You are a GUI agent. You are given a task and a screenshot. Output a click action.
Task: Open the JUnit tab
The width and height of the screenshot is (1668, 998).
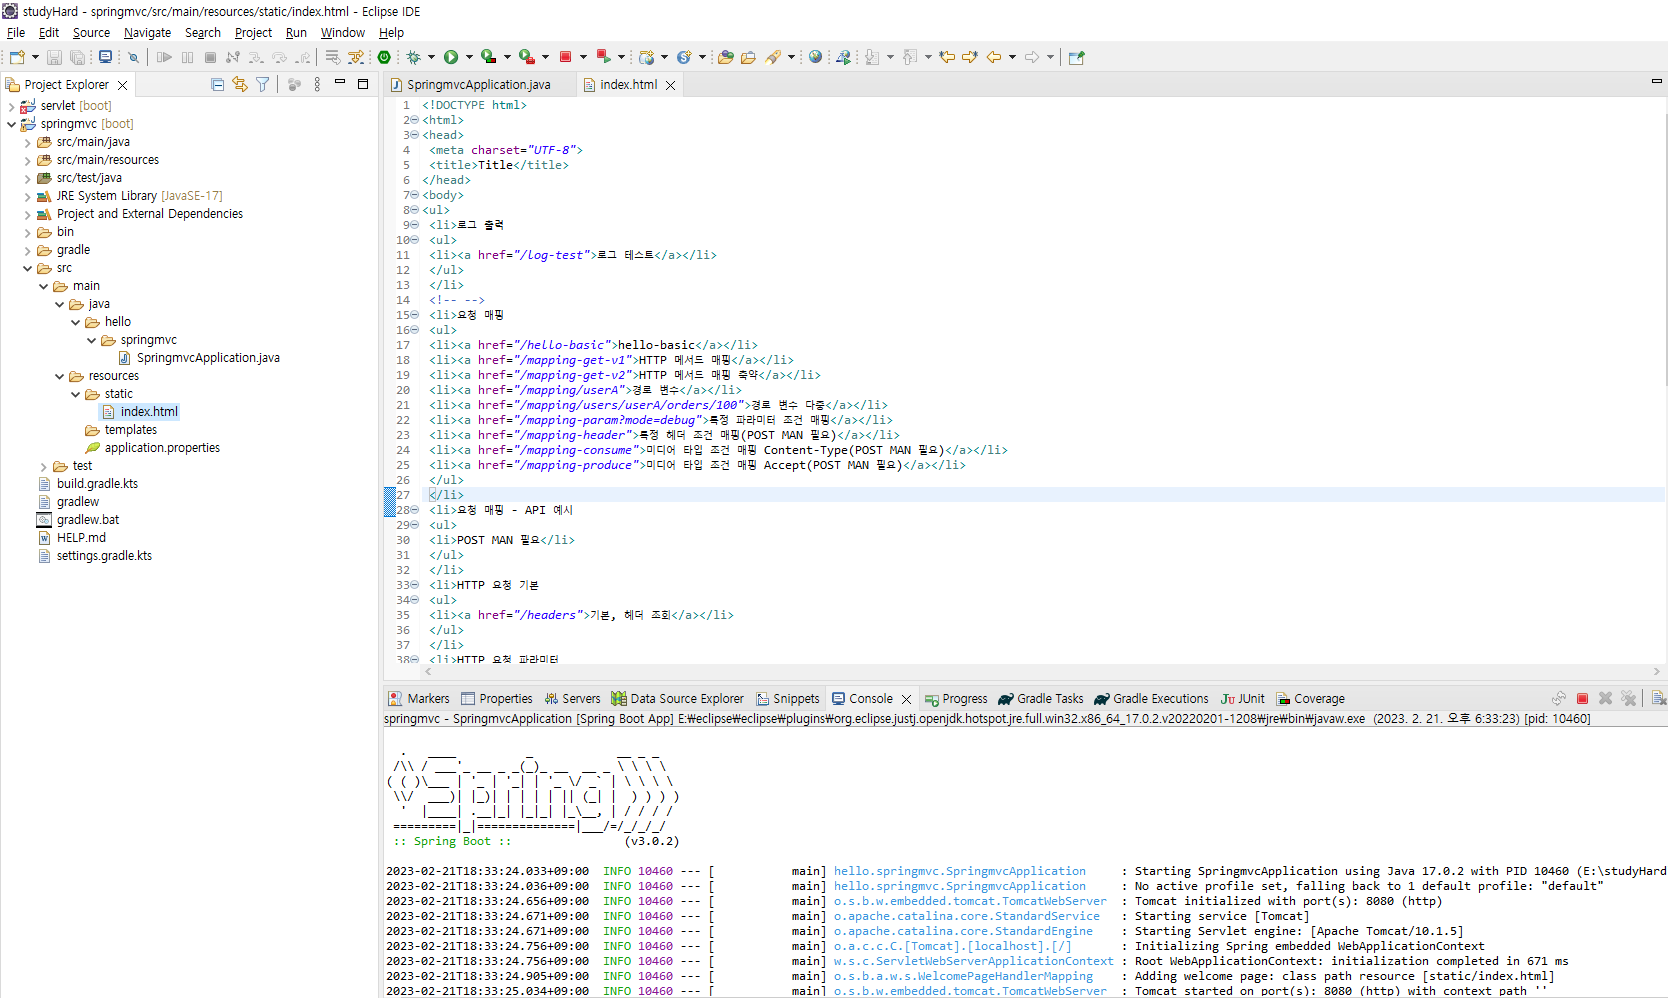point(1243,699)
